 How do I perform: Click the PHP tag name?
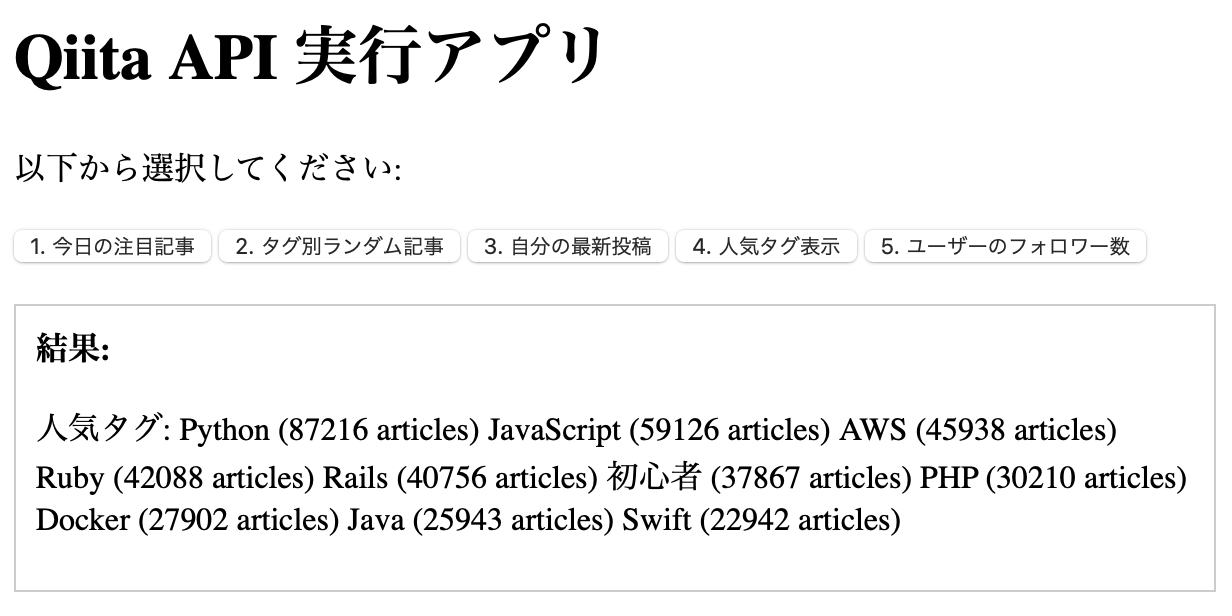click(x=948, y=478)
